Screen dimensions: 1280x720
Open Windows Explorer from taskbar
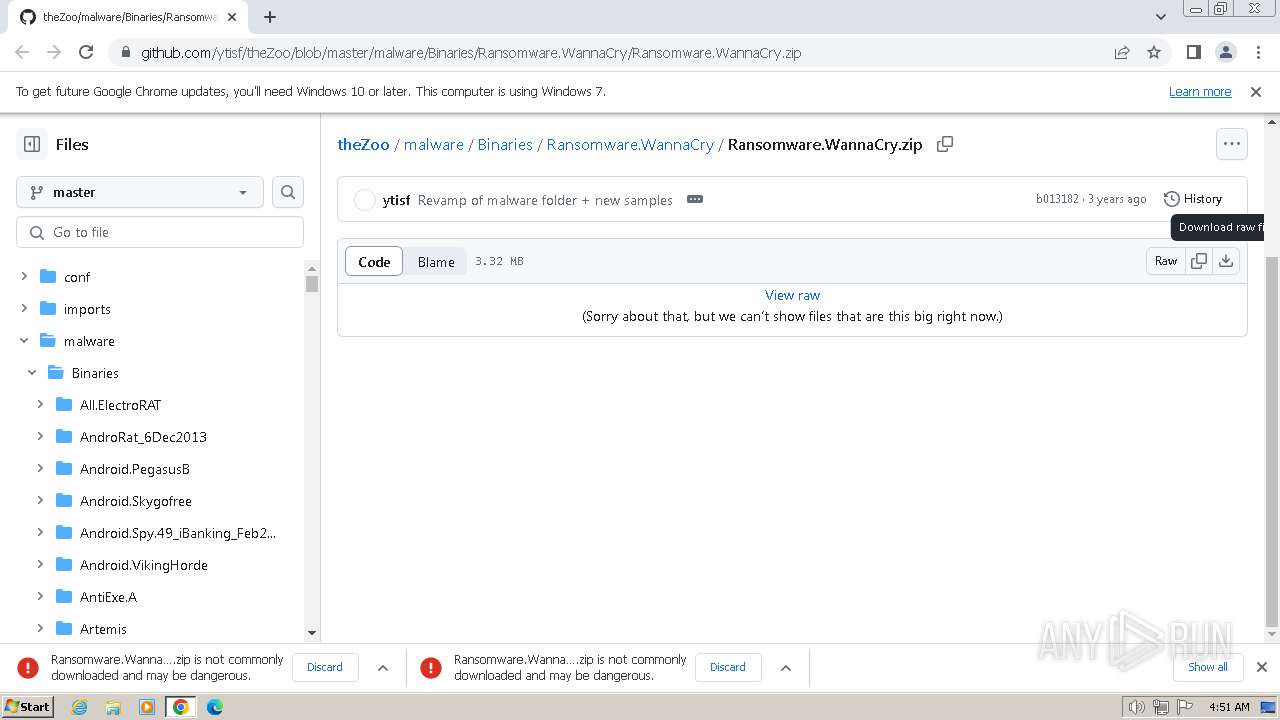113,707
